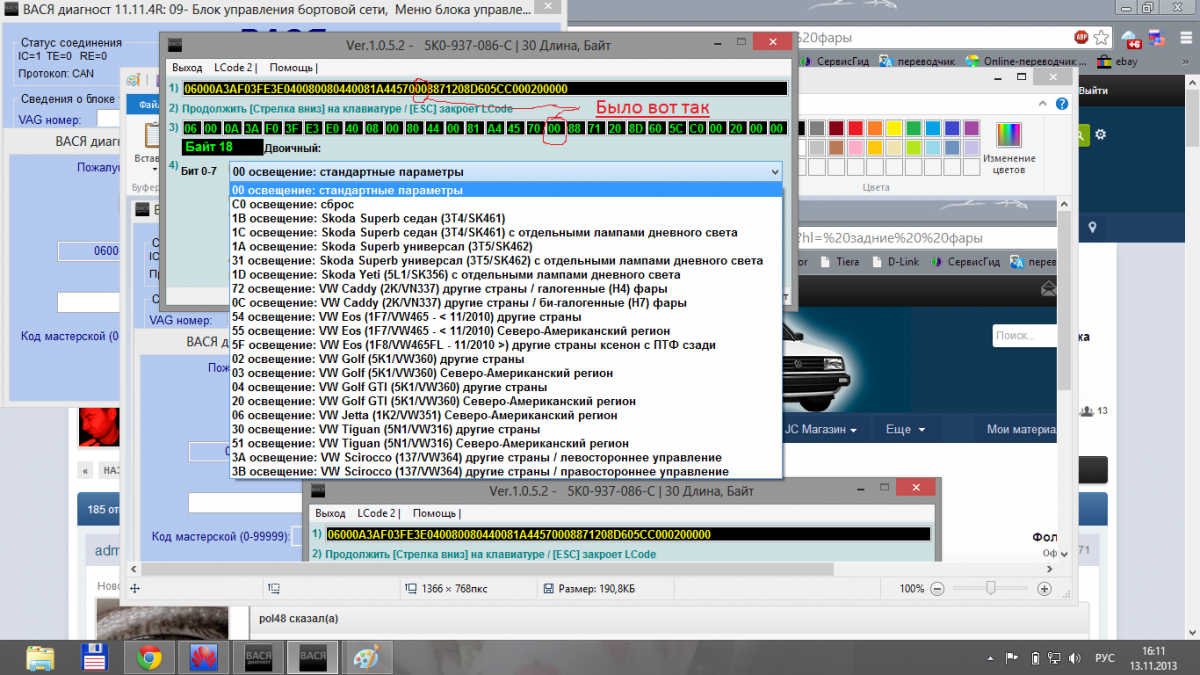1200x675 pixels.
Task: Click the long coding string in the upper LCode window
Action: coord(484,88)
